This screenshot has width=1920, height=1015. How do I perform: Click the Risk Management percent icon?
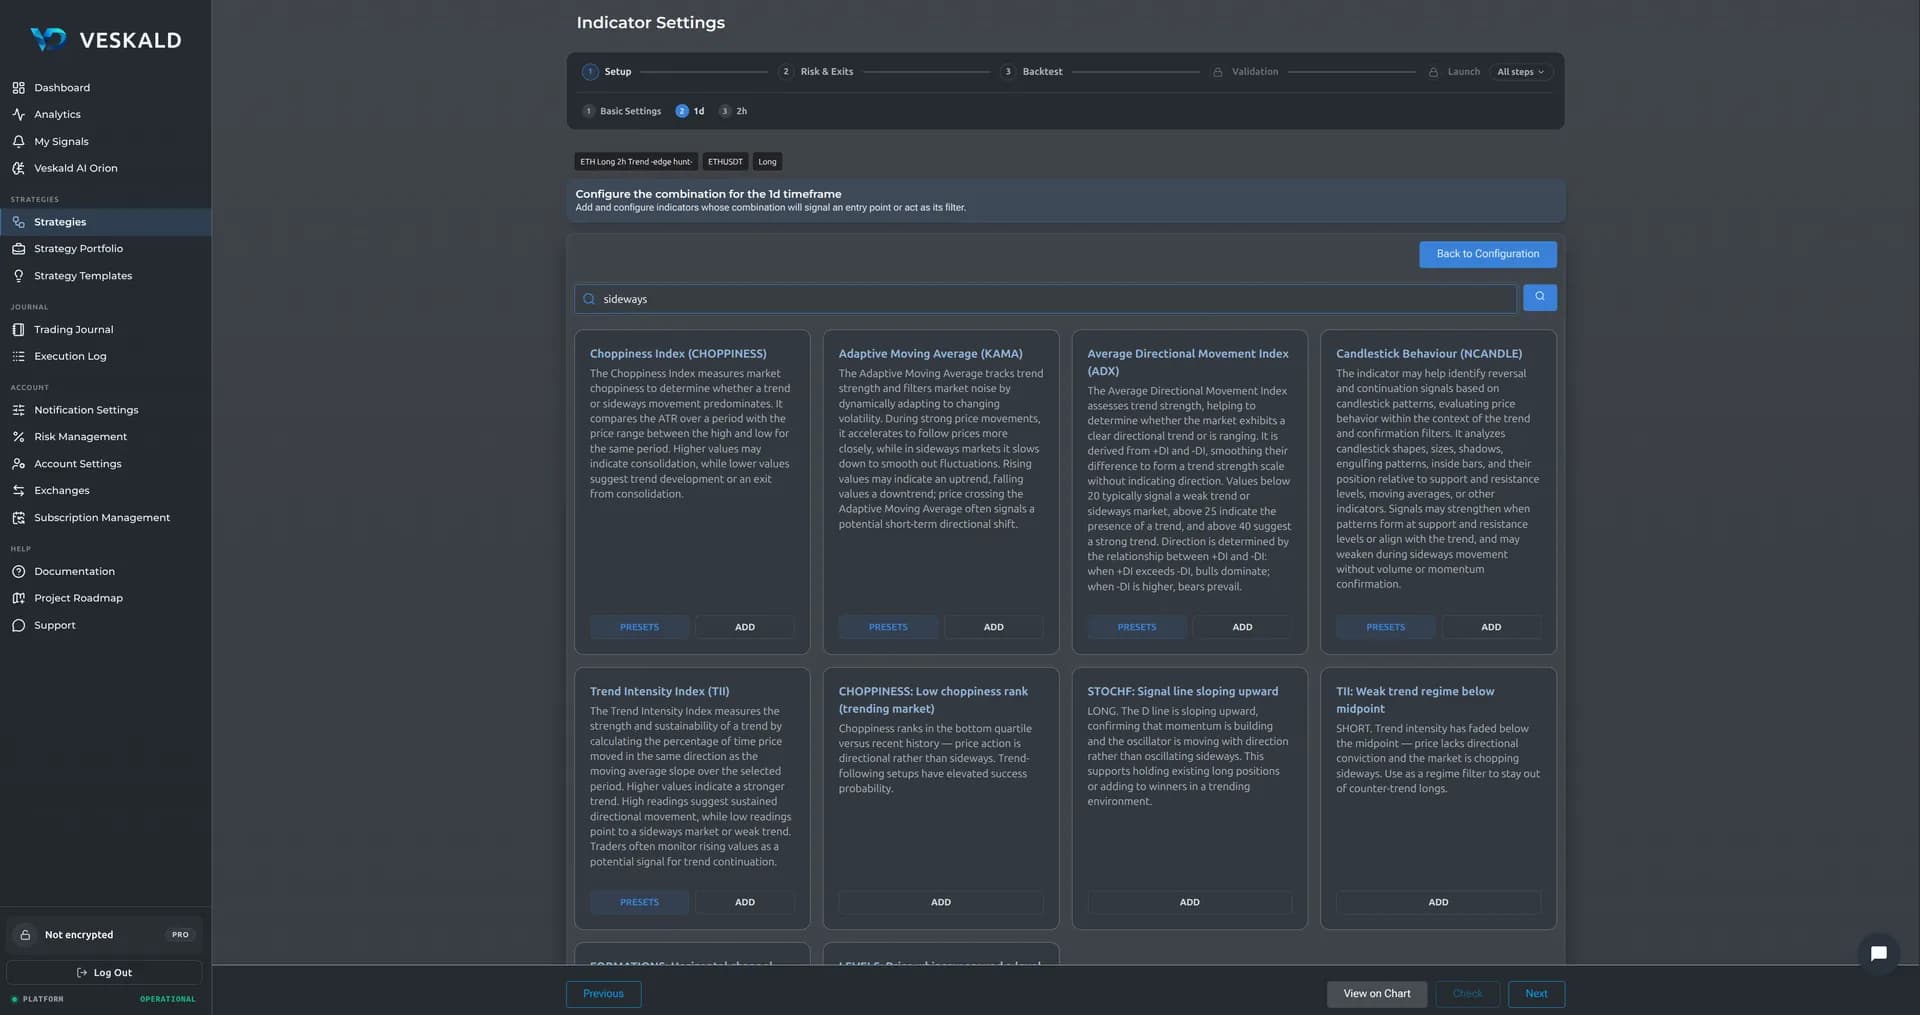coord(18,437)
